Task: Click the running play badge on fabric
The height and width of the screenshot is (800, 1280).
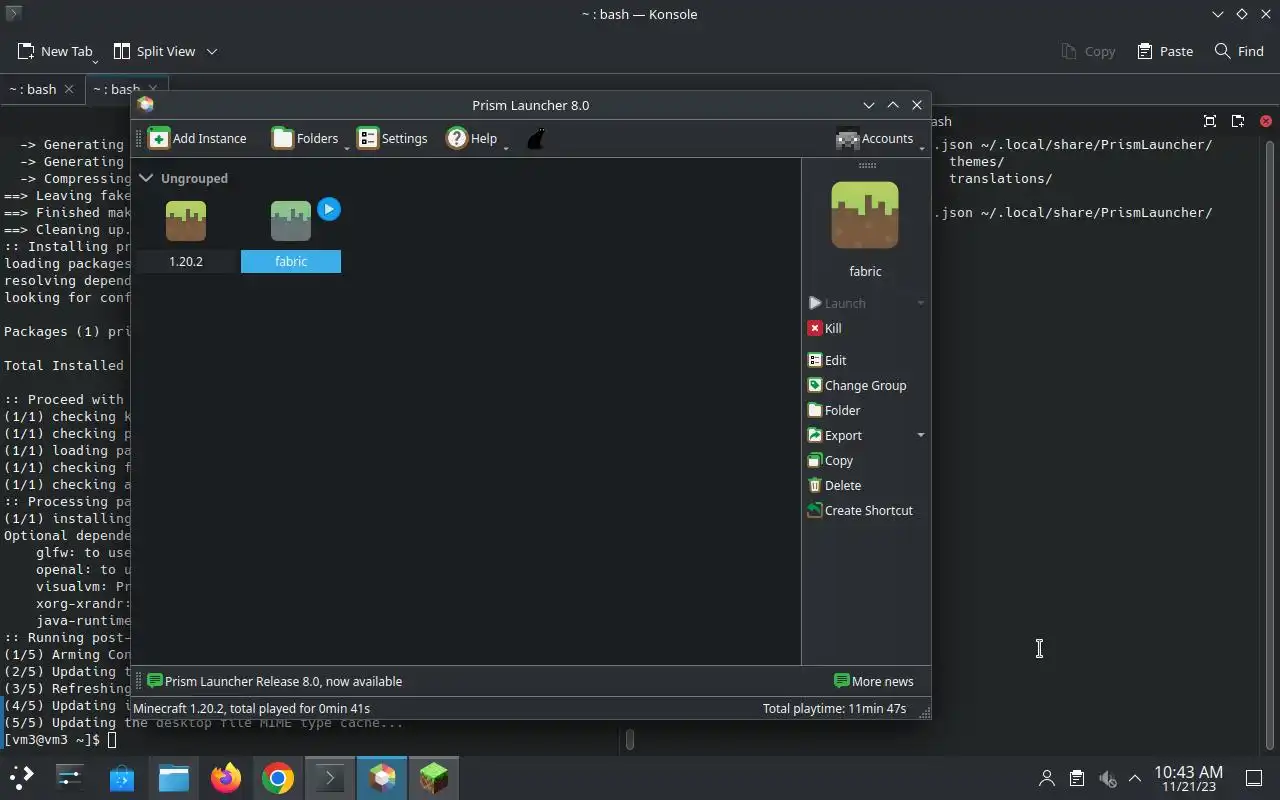Action: [x=329, y=209]
